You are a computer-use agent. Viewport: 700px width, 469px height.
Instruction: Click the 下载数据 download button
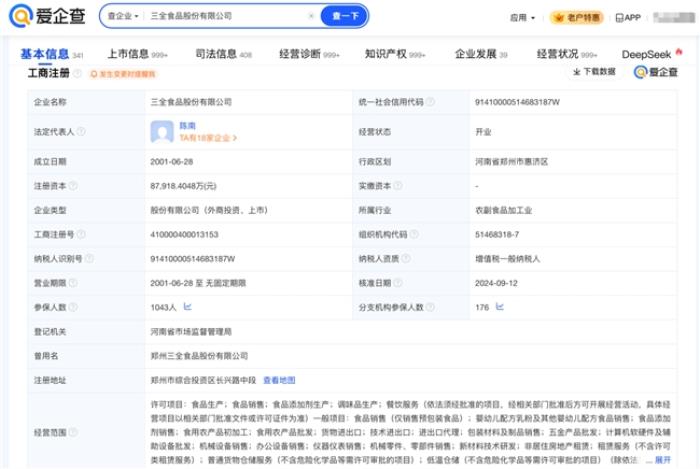pyautogui.click(x=594, y=72)
